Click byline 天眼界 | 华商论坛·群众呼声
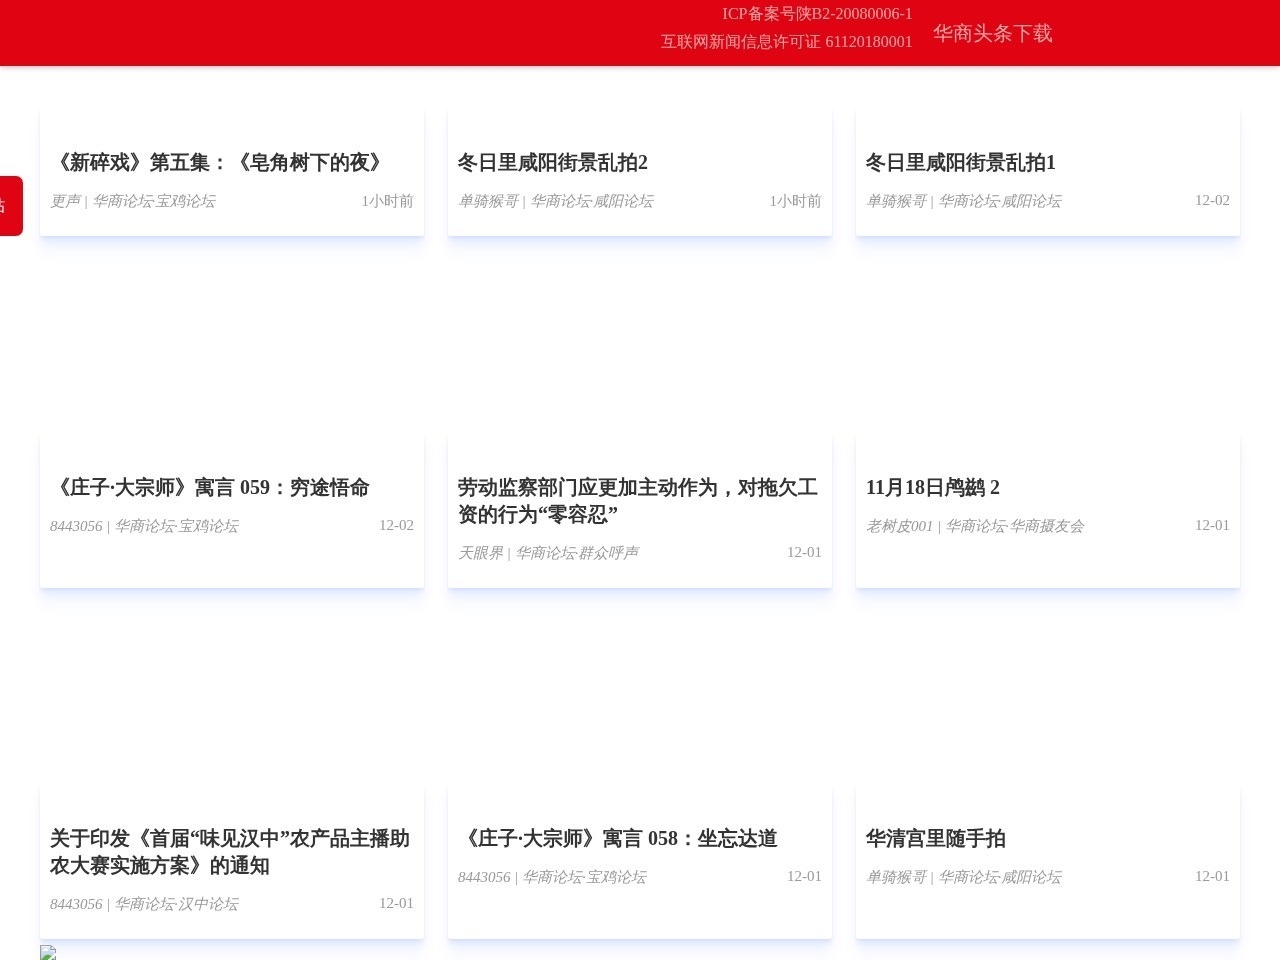This screenshot has height=960, width=1280. [x=548, y=553]
